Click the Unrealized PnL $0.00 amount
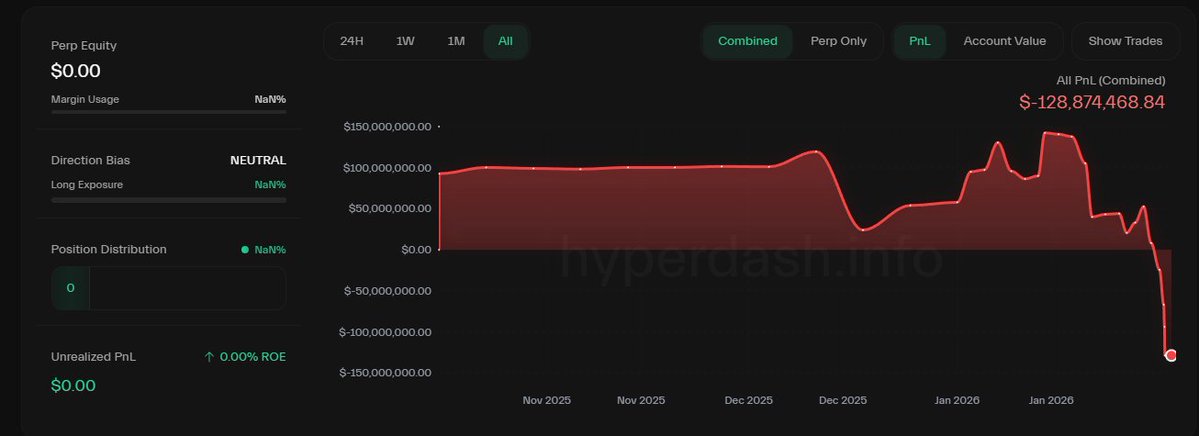The image size is (1199, 436). [73, 386]
